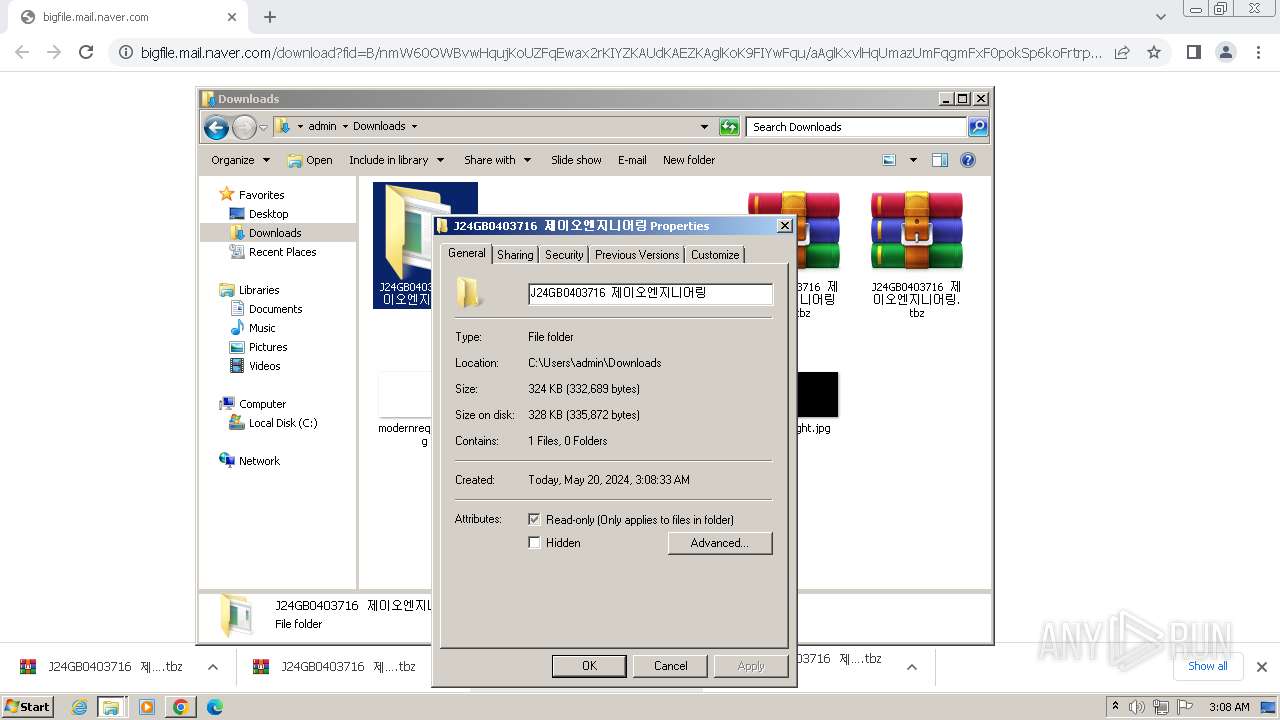The height and width of the screenshot is (720, 1280).
Task: Reload the Chrome page
Action: 86,52
